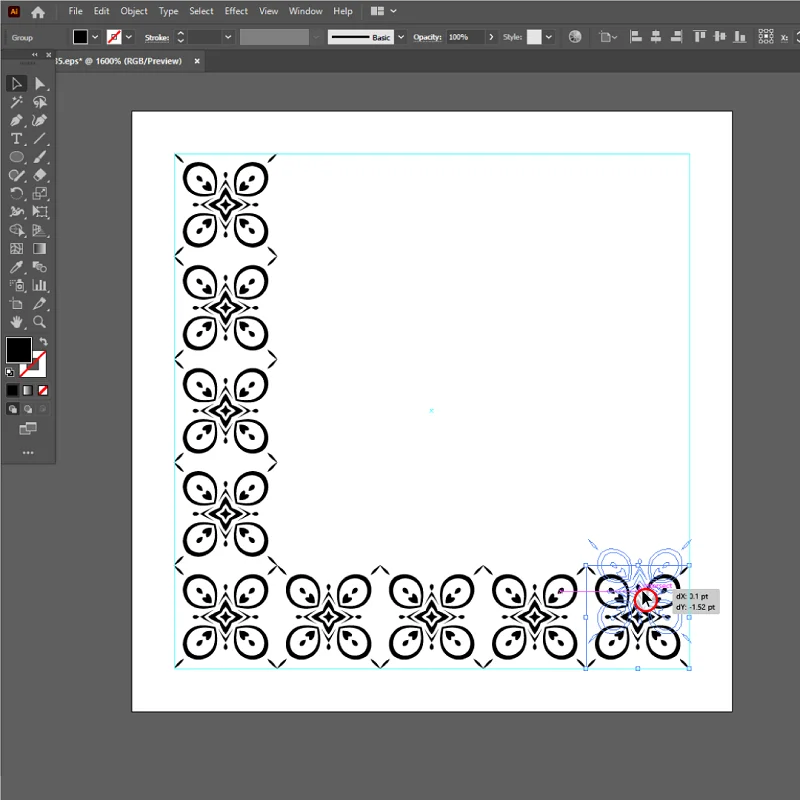The image size is (800, 800).
Task: Open the fill color dropdown in control bar
Action: 95,37
